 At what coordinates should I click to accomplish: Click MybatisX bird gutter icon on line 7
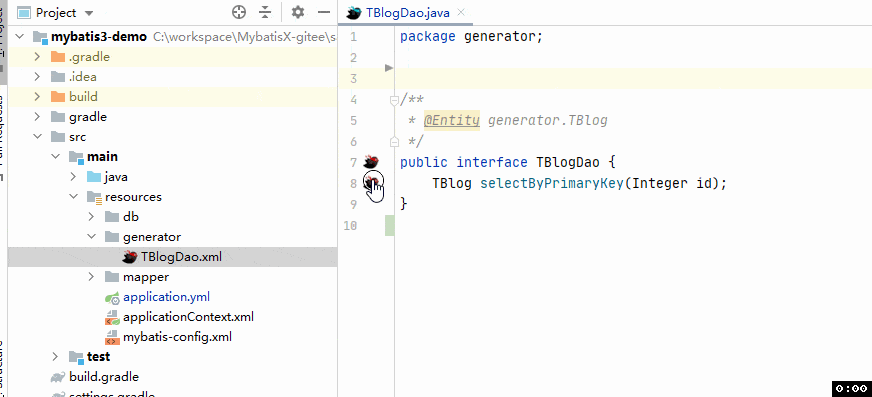pyautogui.click(x=371, y=162)
